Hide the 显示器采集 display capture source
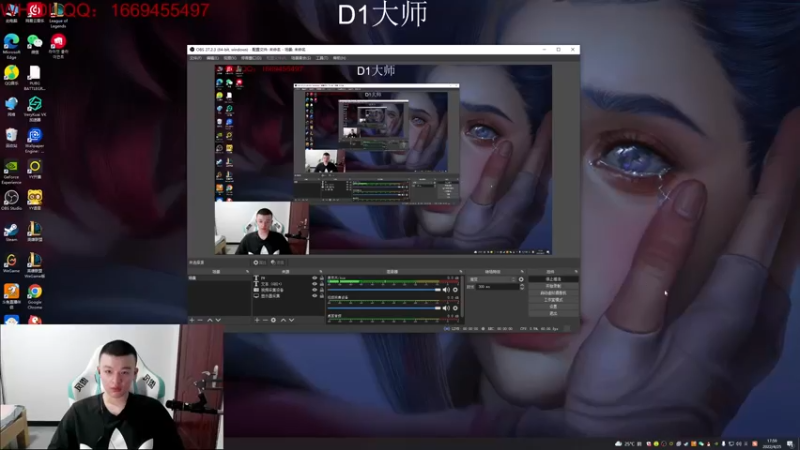Screen dimensions: 800x450 [x=314, y=296]
